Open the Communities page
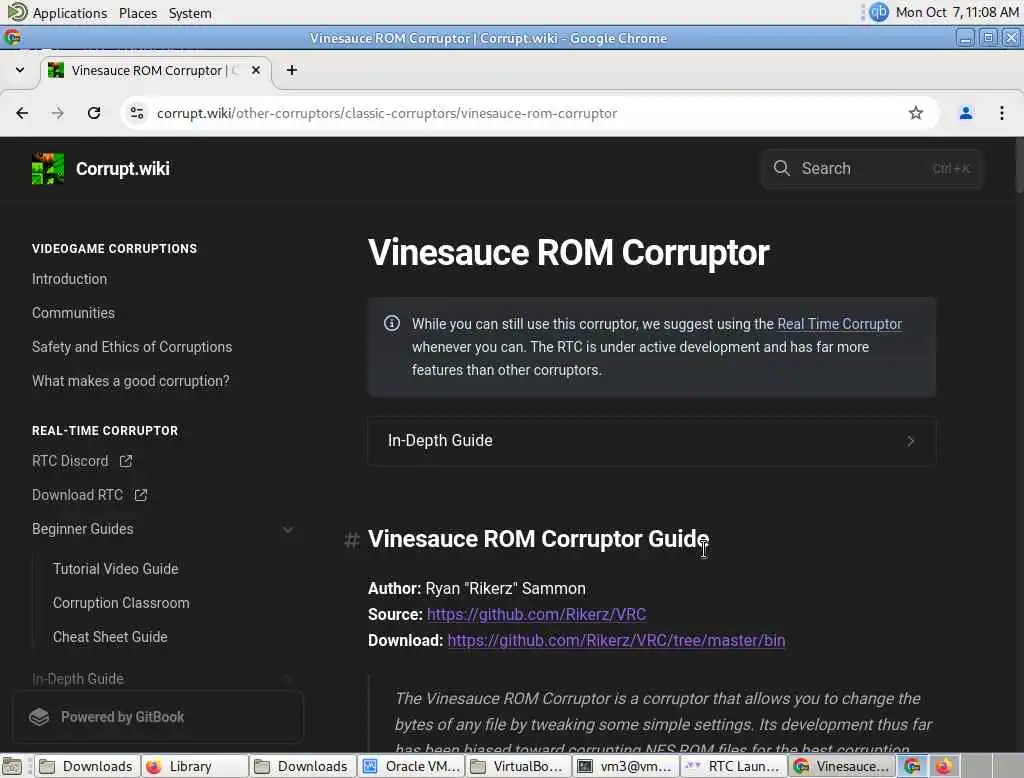The width and height of the screenshot is (1024, 778). coord(73,313)
